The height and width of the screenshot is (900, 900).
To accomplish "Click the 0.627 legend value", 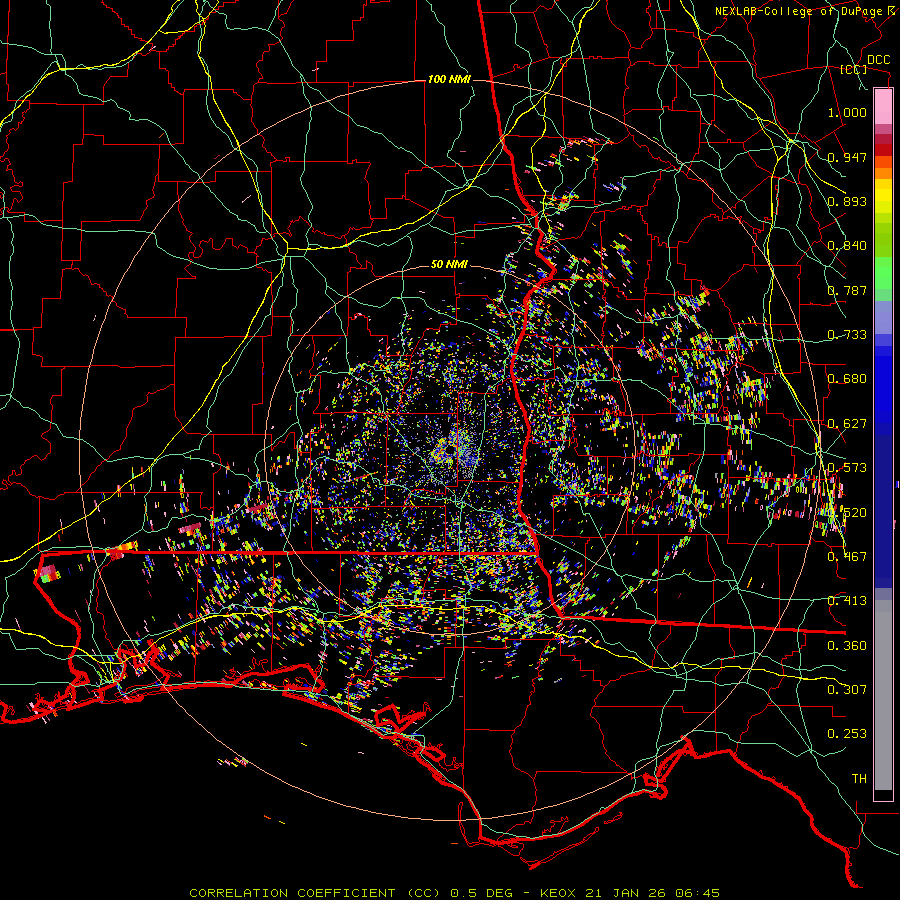I will pyautogui.click(x=847, y=424).
